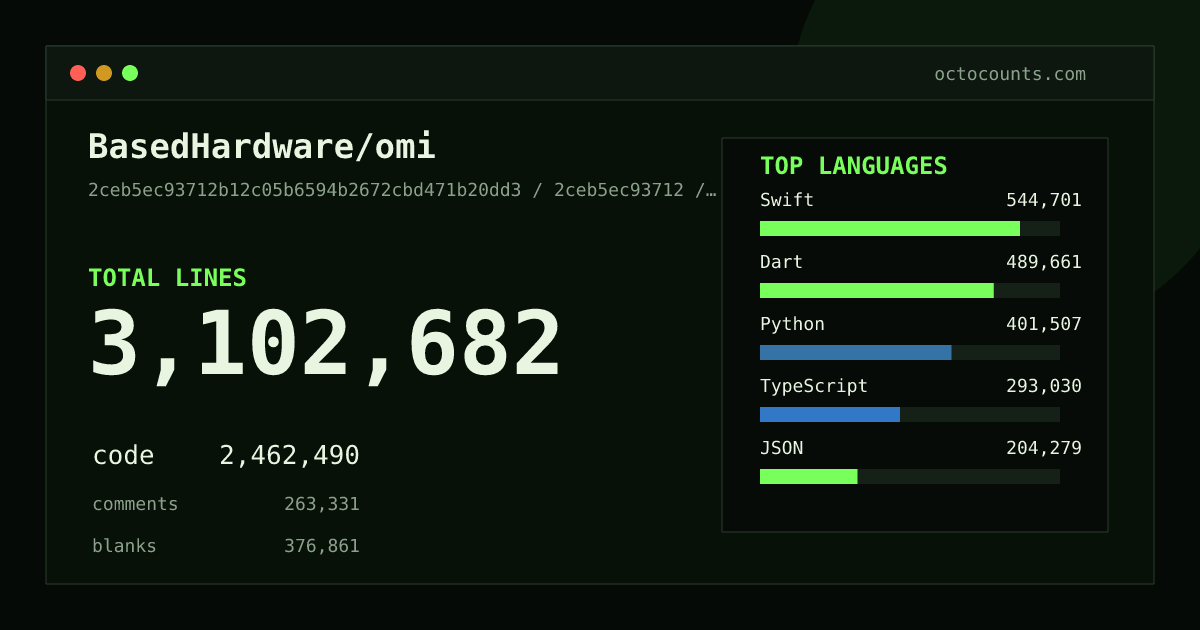
Task: Click the 401,507 Python line count
Action: pyautogui.click(x=1044, y=324)
